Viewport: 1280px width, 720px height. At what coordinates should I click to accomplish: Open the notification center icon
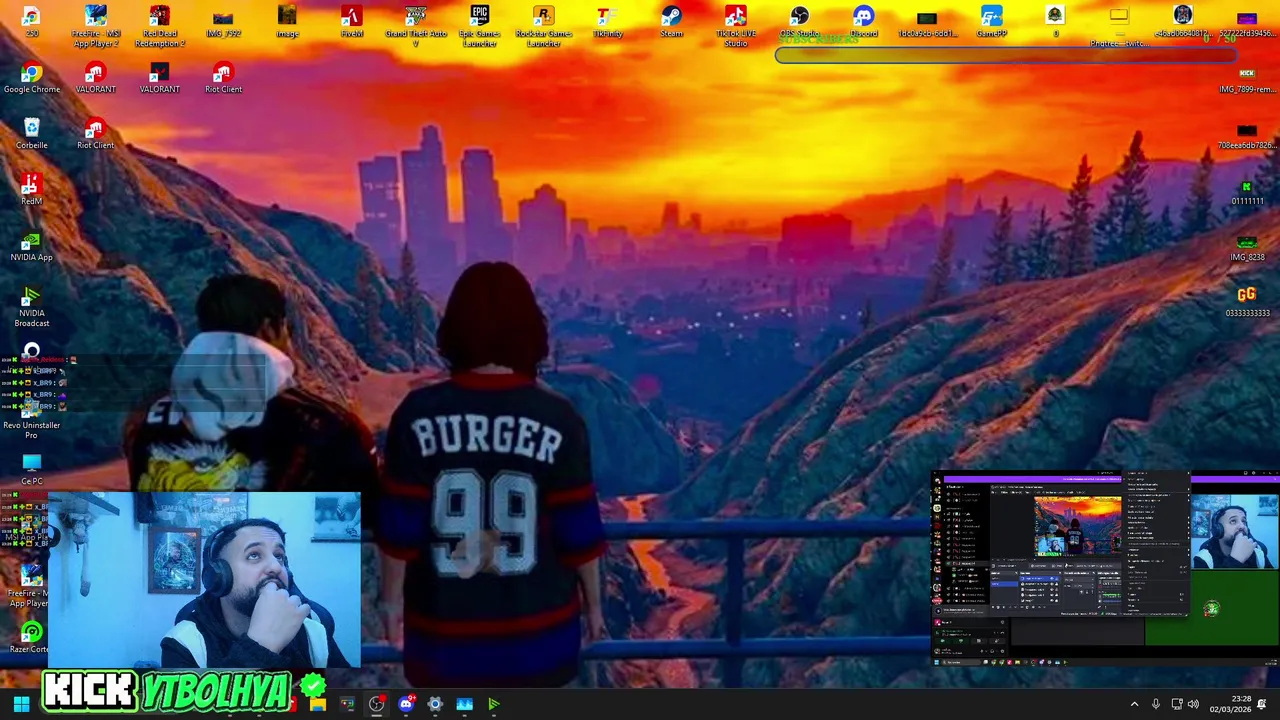1262,704
